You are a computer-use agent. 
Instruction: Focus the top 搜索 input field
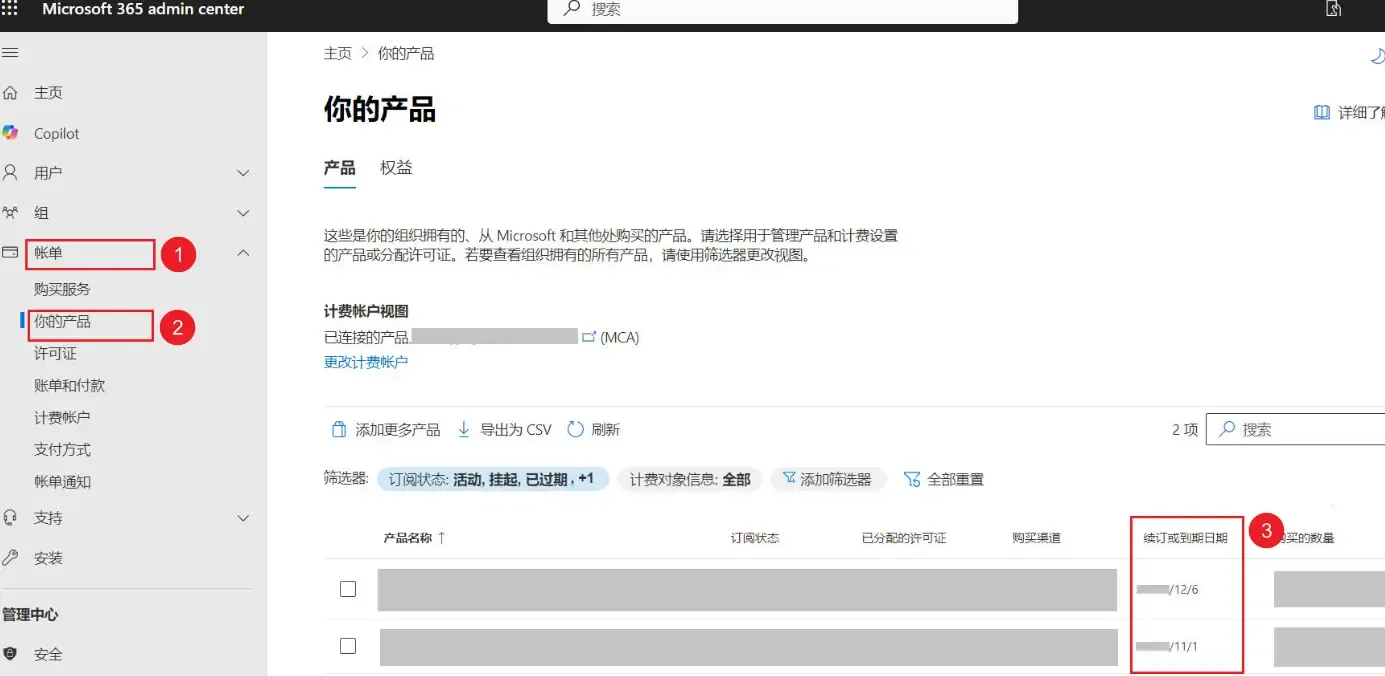[x=783, y=9]
